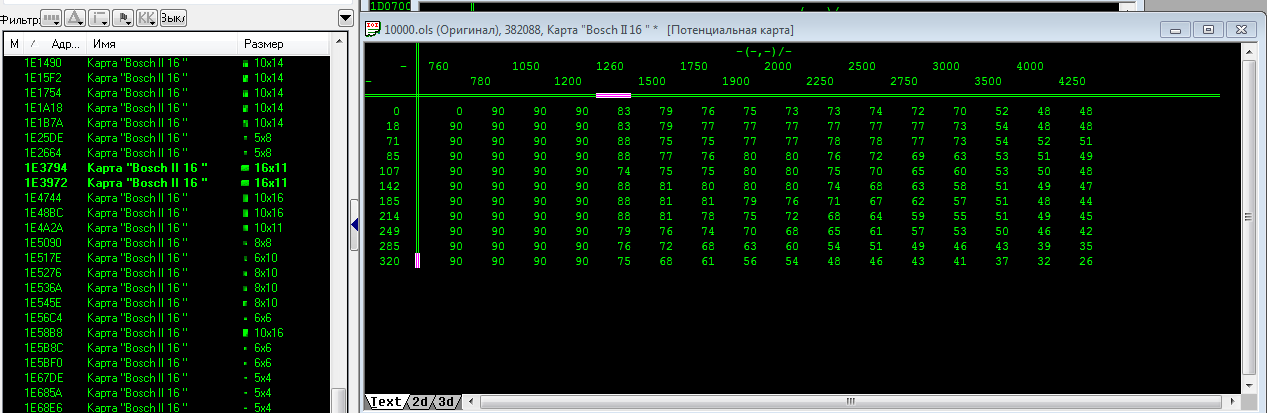Sort the map list by Имя column
Image resolution: width=1267 pixels, height=413 pixels.
pos(160,44)
